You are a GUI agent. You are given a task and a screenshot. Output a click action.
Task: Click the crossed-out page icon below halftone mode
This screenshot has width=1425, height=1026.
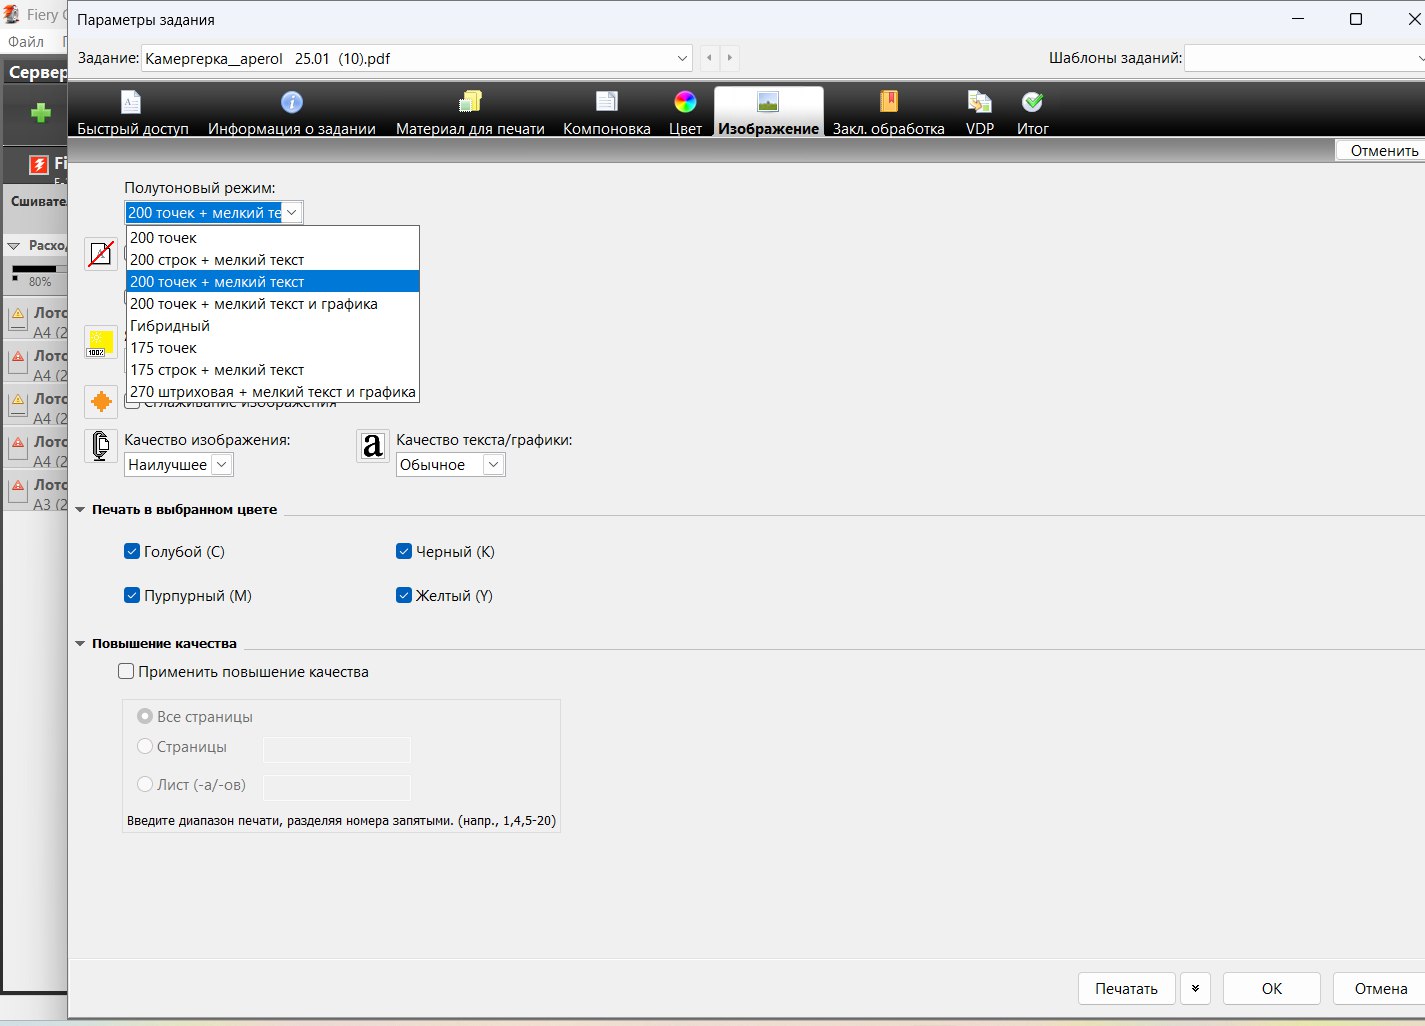101,254
